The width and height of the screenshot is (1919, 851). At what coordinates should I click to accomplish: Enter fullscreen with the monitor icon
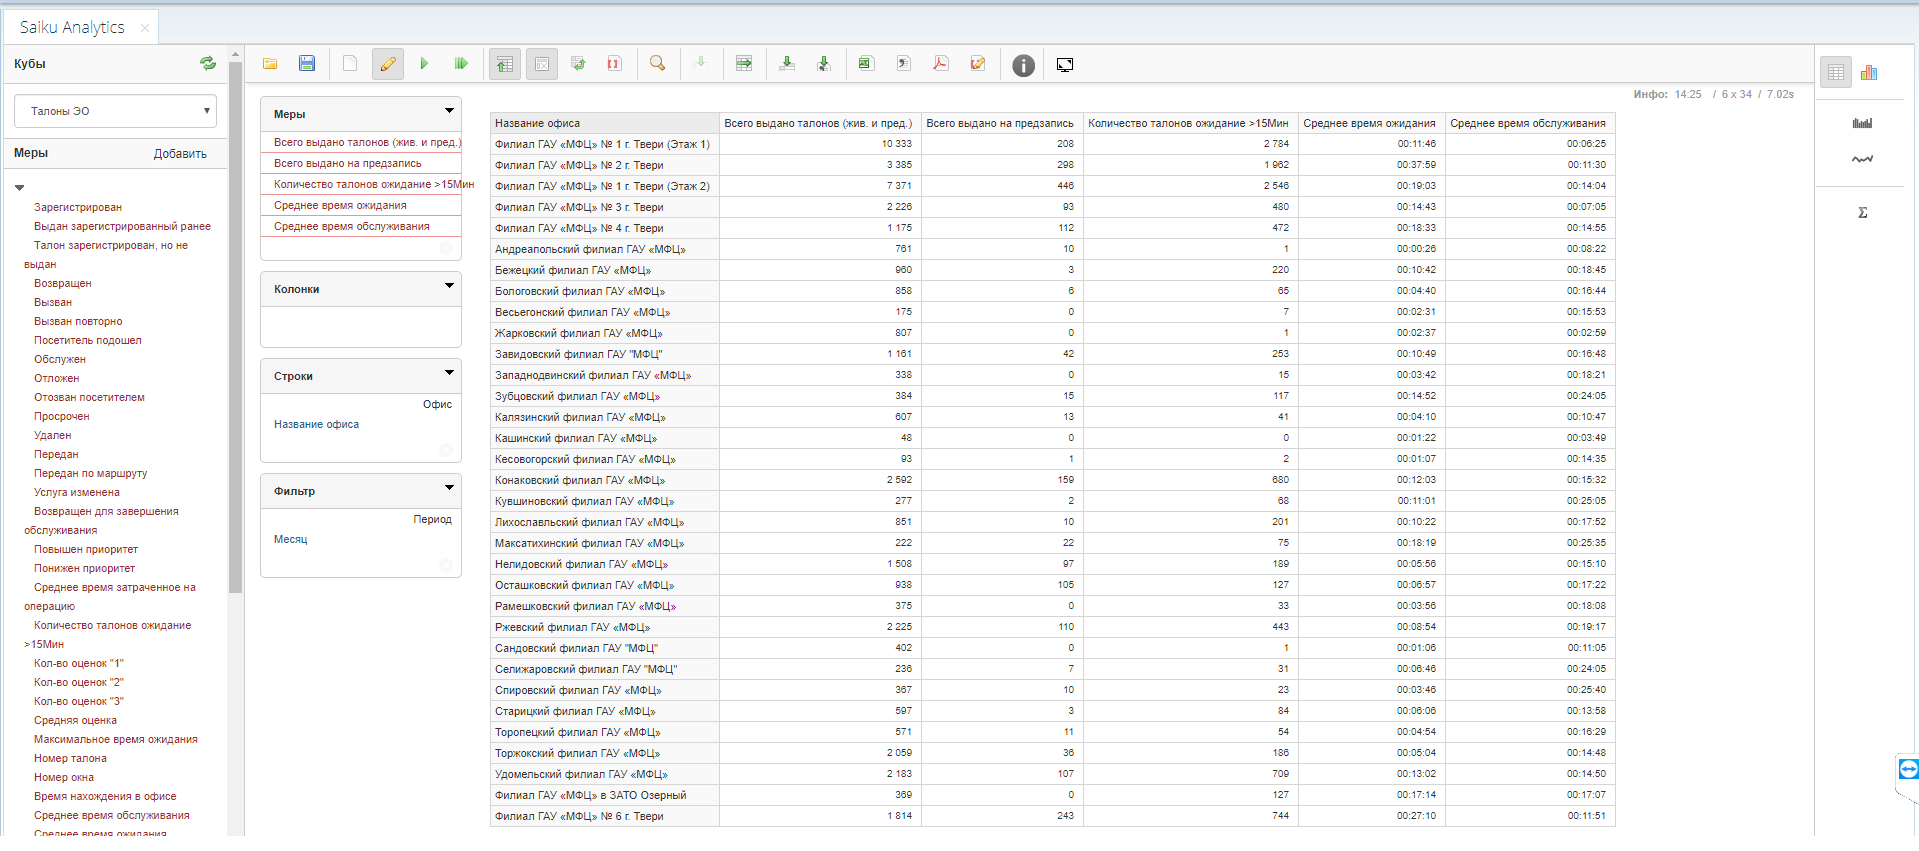[x=1065, y=65]
